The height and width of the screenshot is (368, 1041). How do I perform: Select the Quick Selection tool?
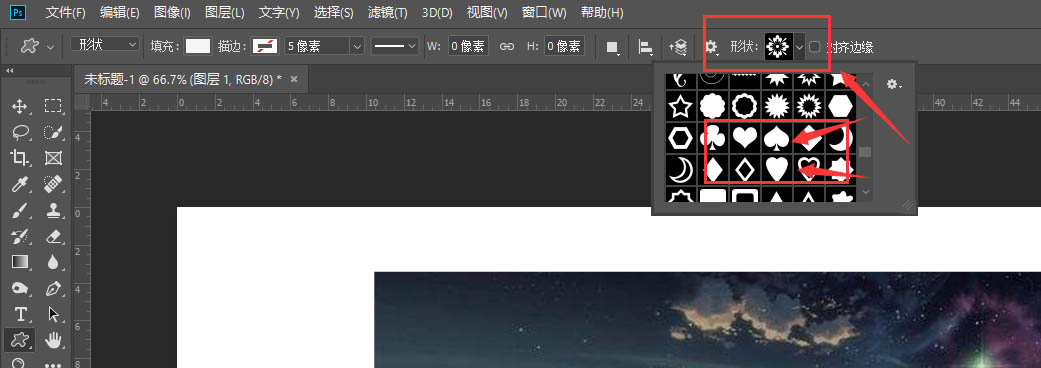(x=53, y=132)
